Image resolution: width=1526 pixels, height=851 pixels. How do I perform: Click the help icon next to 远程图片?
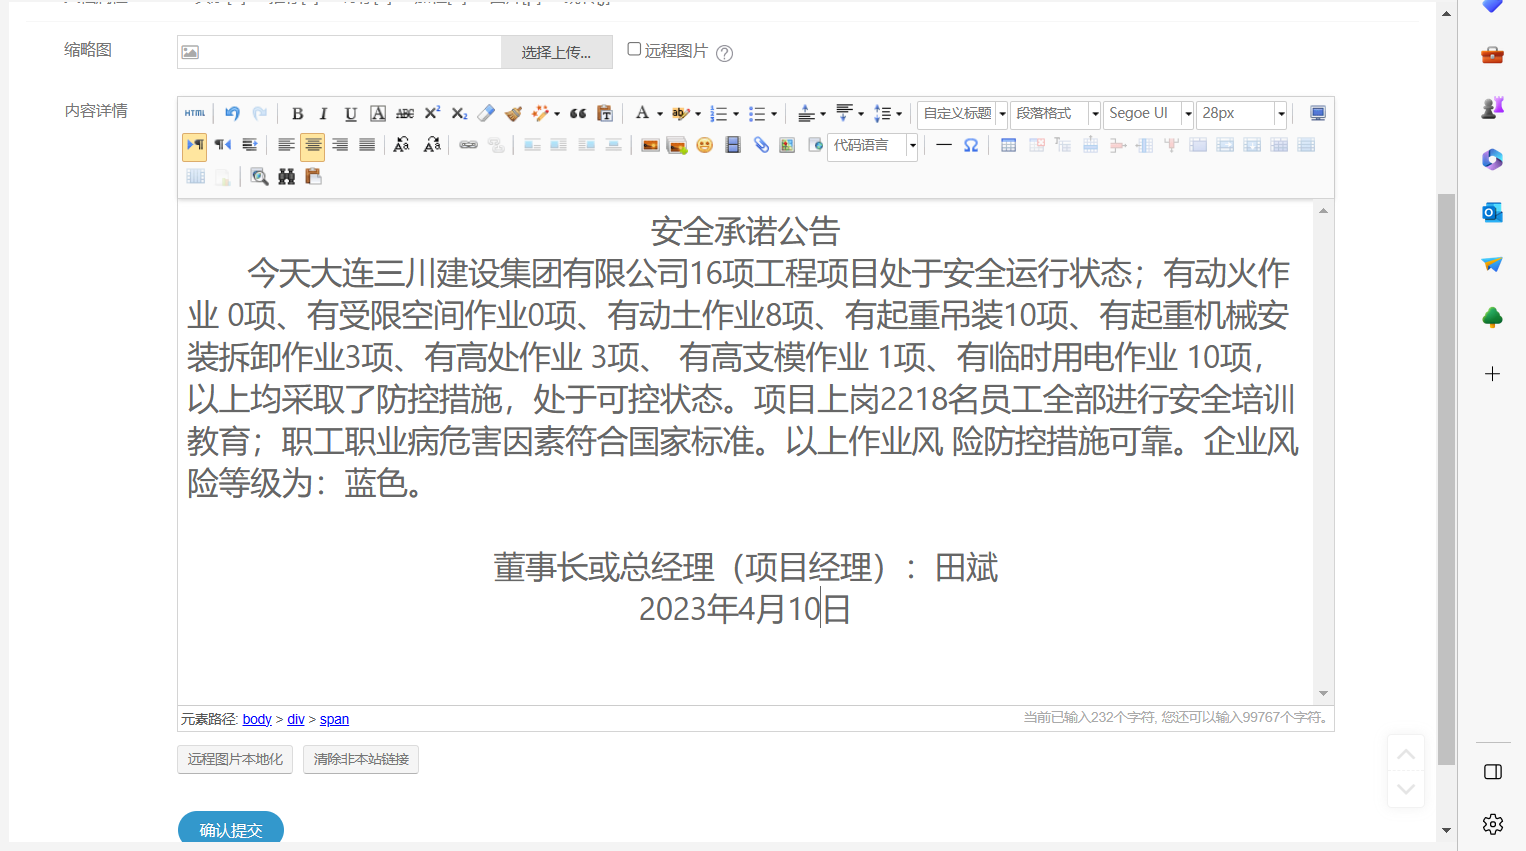tap(725, 53)
